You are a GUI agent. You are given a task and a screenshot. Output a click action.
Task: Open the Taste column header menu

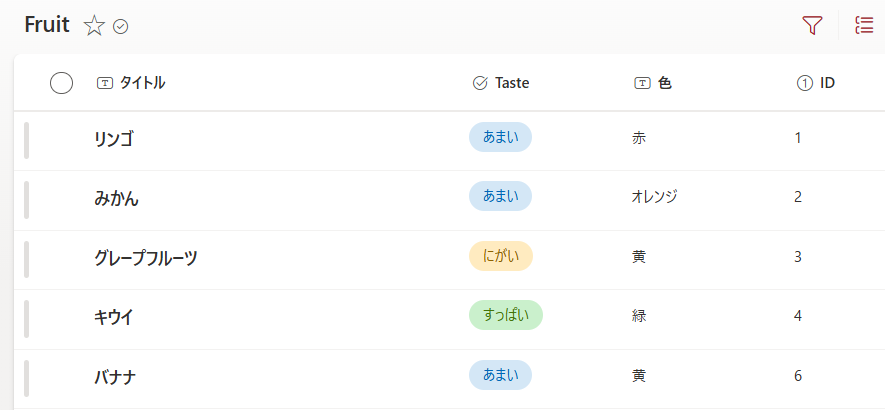512,83
